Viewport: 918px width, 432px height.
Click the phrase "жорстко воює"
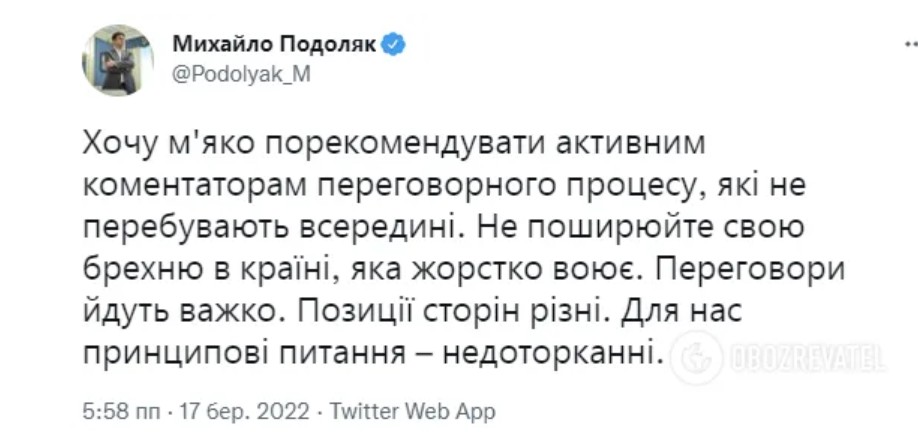point(565,268)
